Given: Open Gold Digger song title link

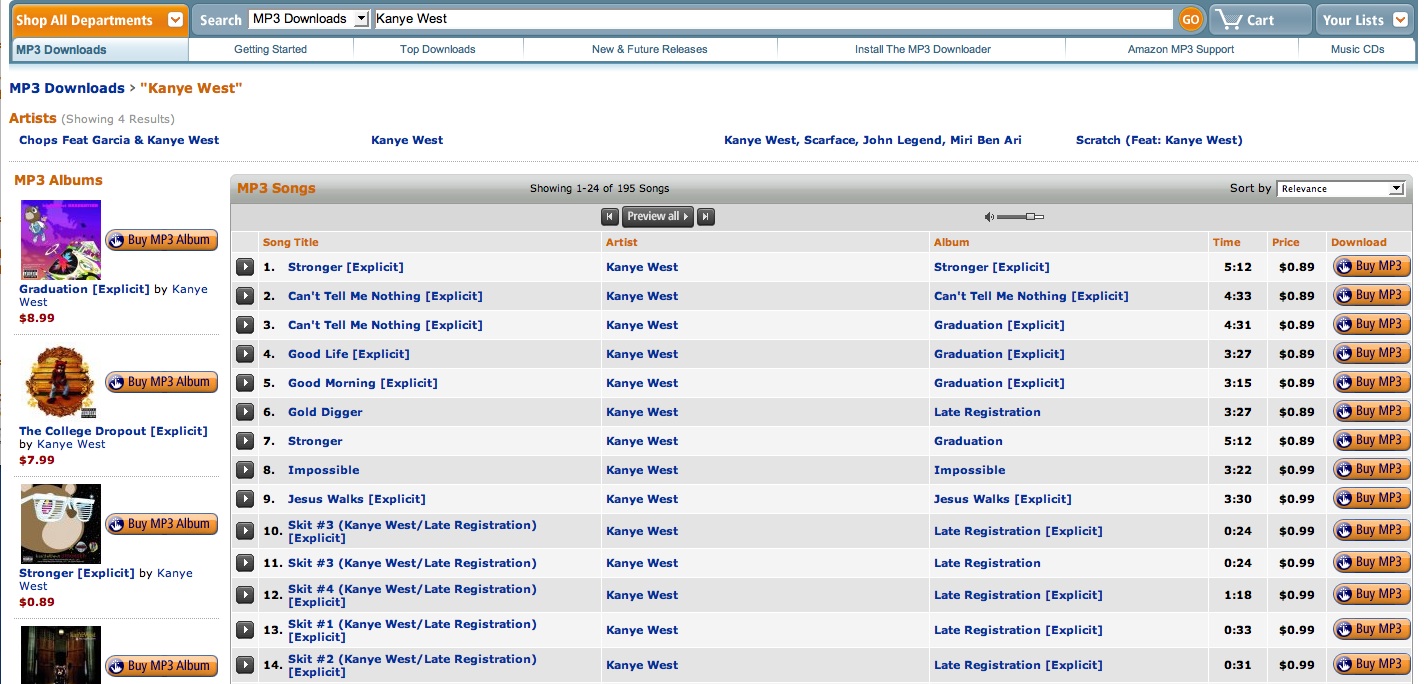Looking at the screenshot, I should click(x=325, y=412).
